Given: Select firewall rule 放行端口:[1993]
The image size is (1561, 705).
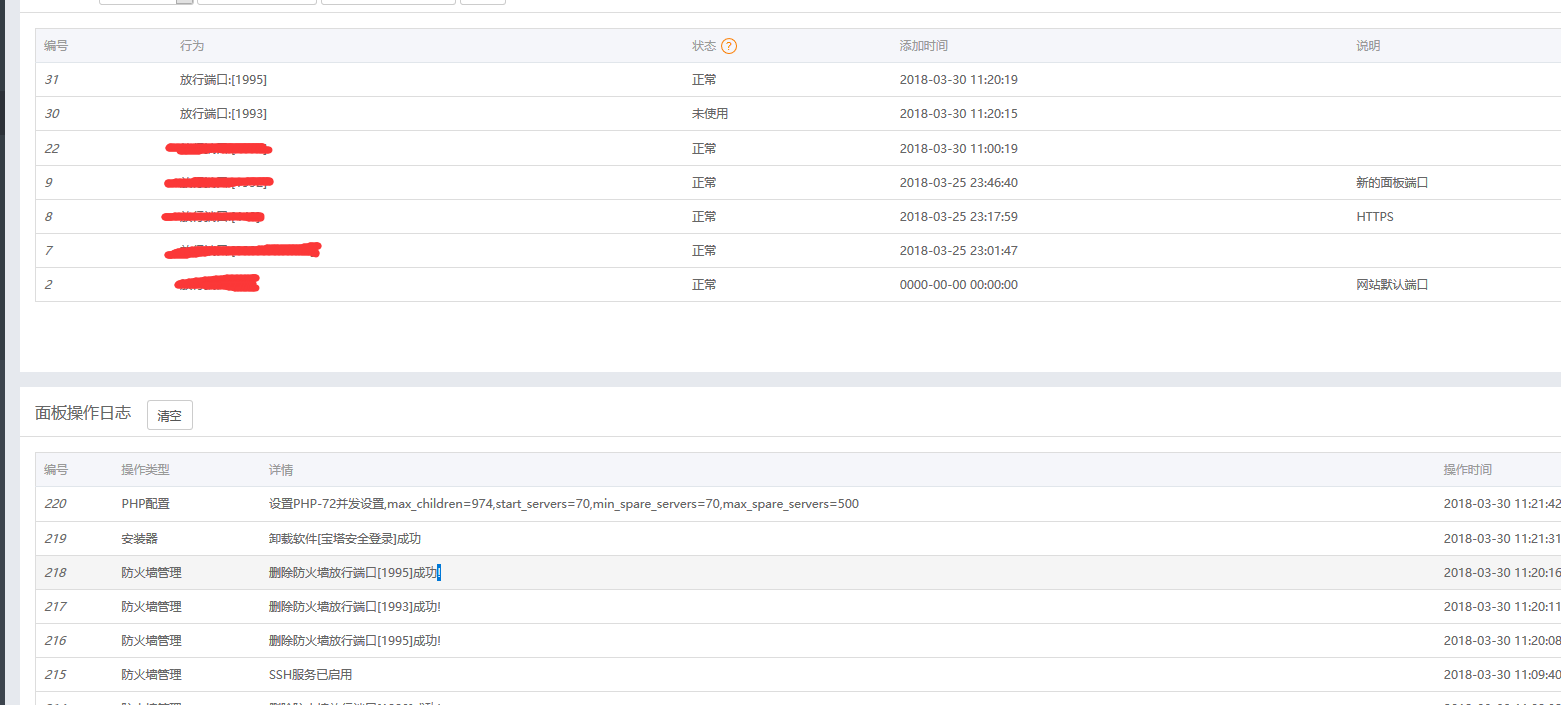Looking at the screenshot, I should [223, 114].
